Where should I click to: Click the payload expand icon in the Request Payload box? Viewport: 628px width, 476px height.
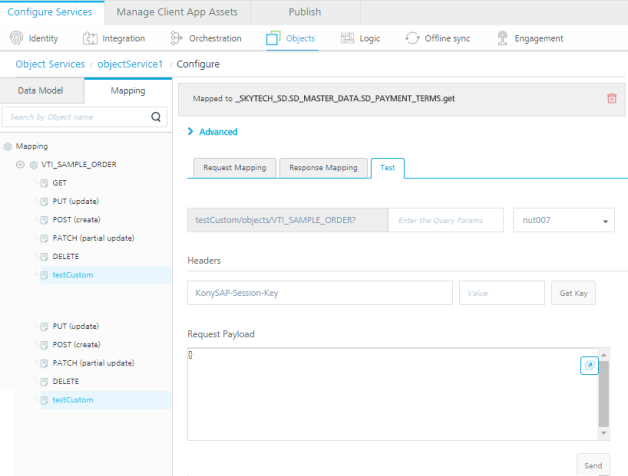pyautogui.click(x=589, y=366)
